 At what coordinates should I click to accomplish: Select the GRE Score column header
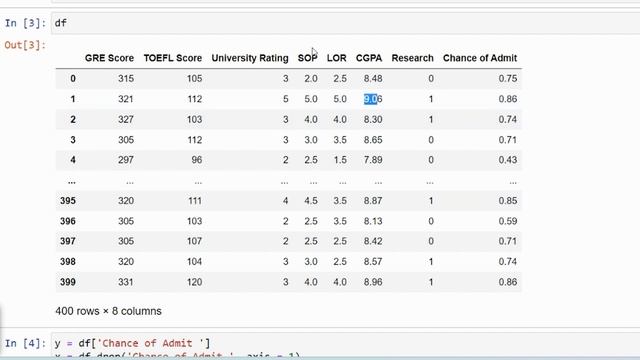(109, 58)
